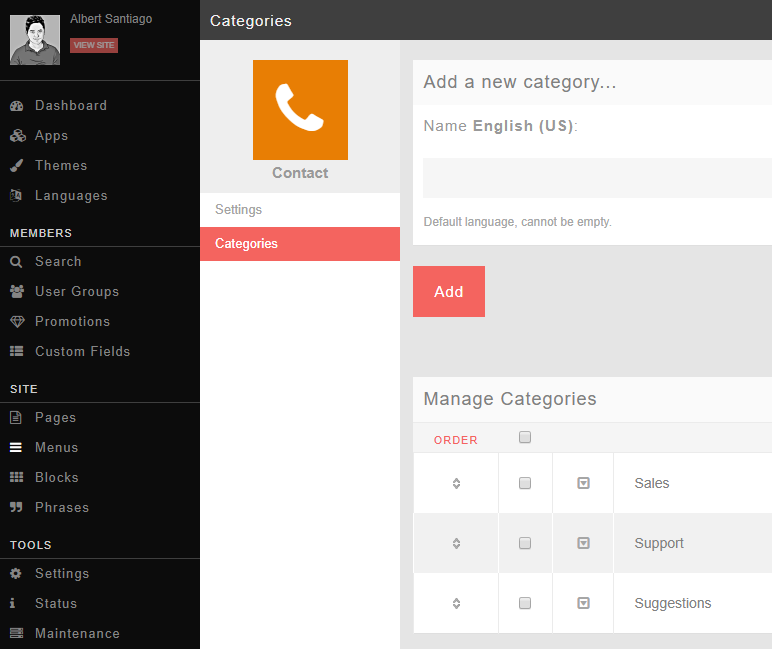Open the Sales row dropdown menu
The image size is (772, 649).
click(583, 483)
